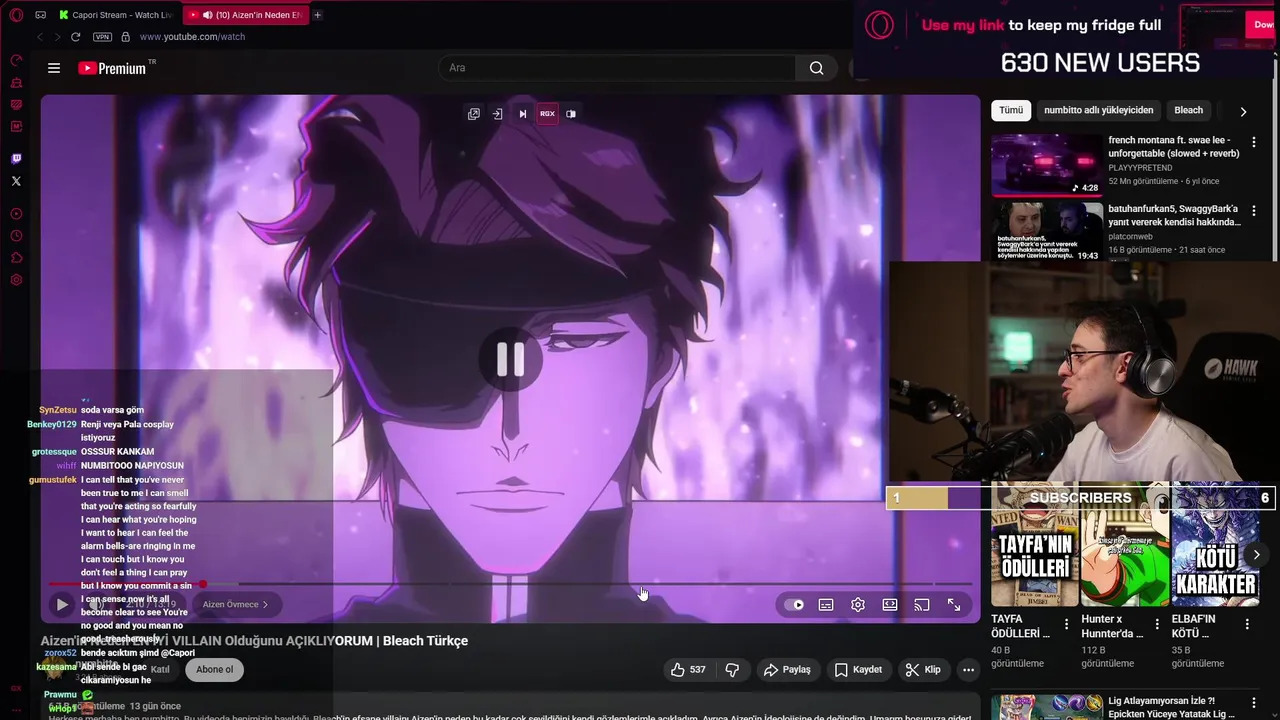This screenshot has width=1280, height=720.
Task: Show next shorts with right chevron
Action: (1256, 555)
